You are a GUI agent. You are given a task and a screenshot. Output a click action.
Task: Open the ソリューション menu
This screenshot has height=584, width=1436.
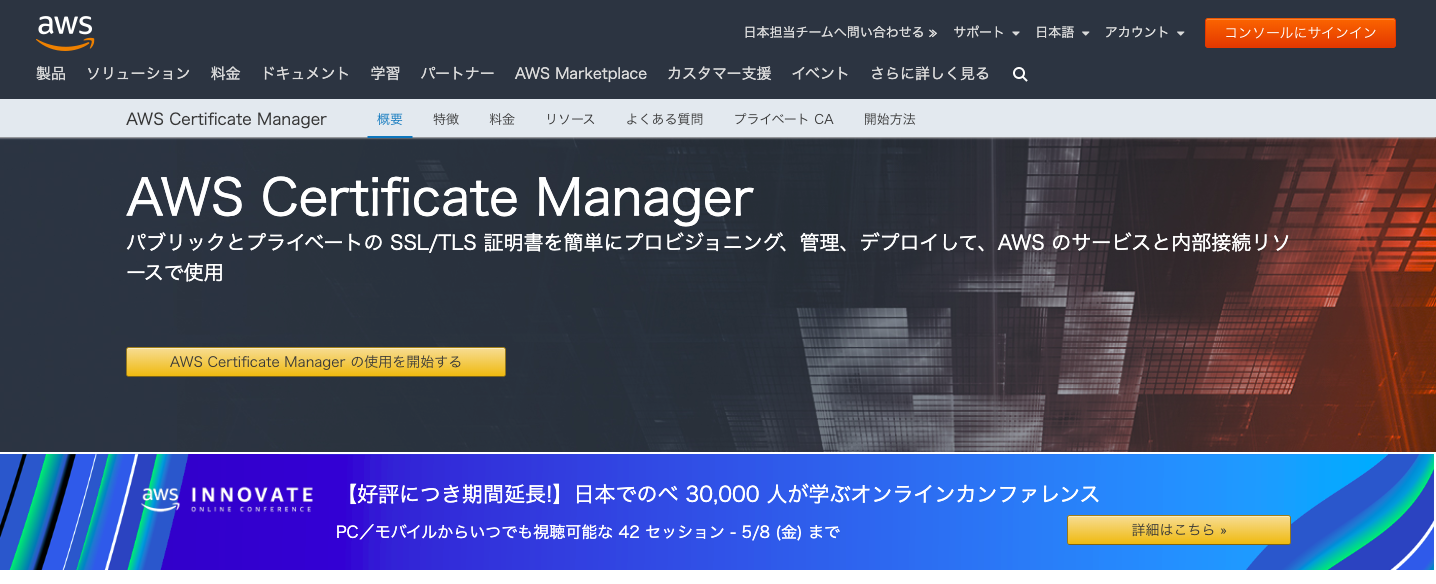pos(138,73)
